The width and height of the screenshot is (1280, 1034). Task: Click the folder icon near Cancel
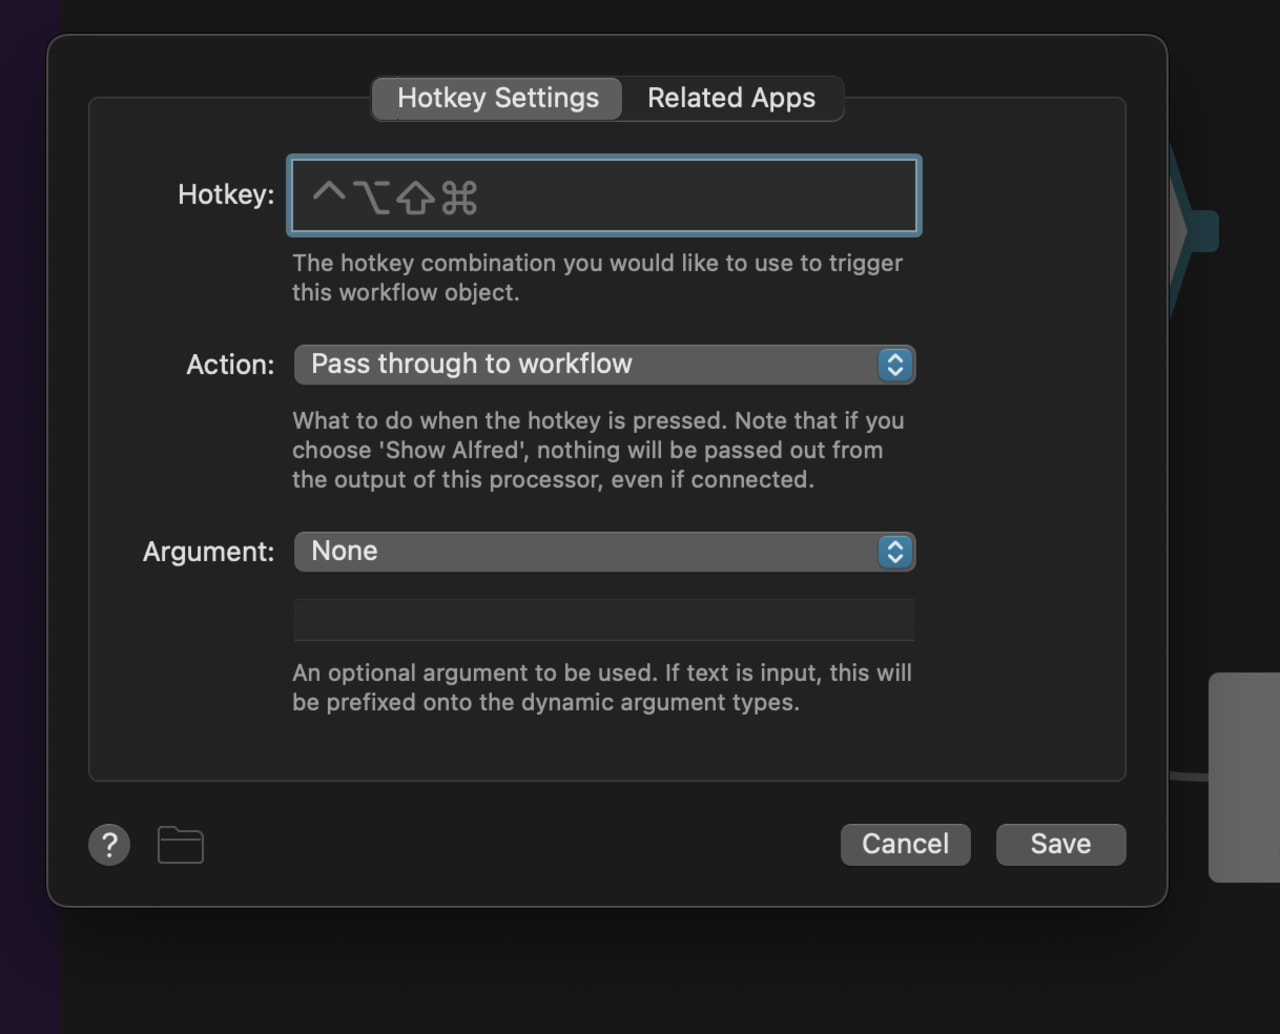coord(180,844)
